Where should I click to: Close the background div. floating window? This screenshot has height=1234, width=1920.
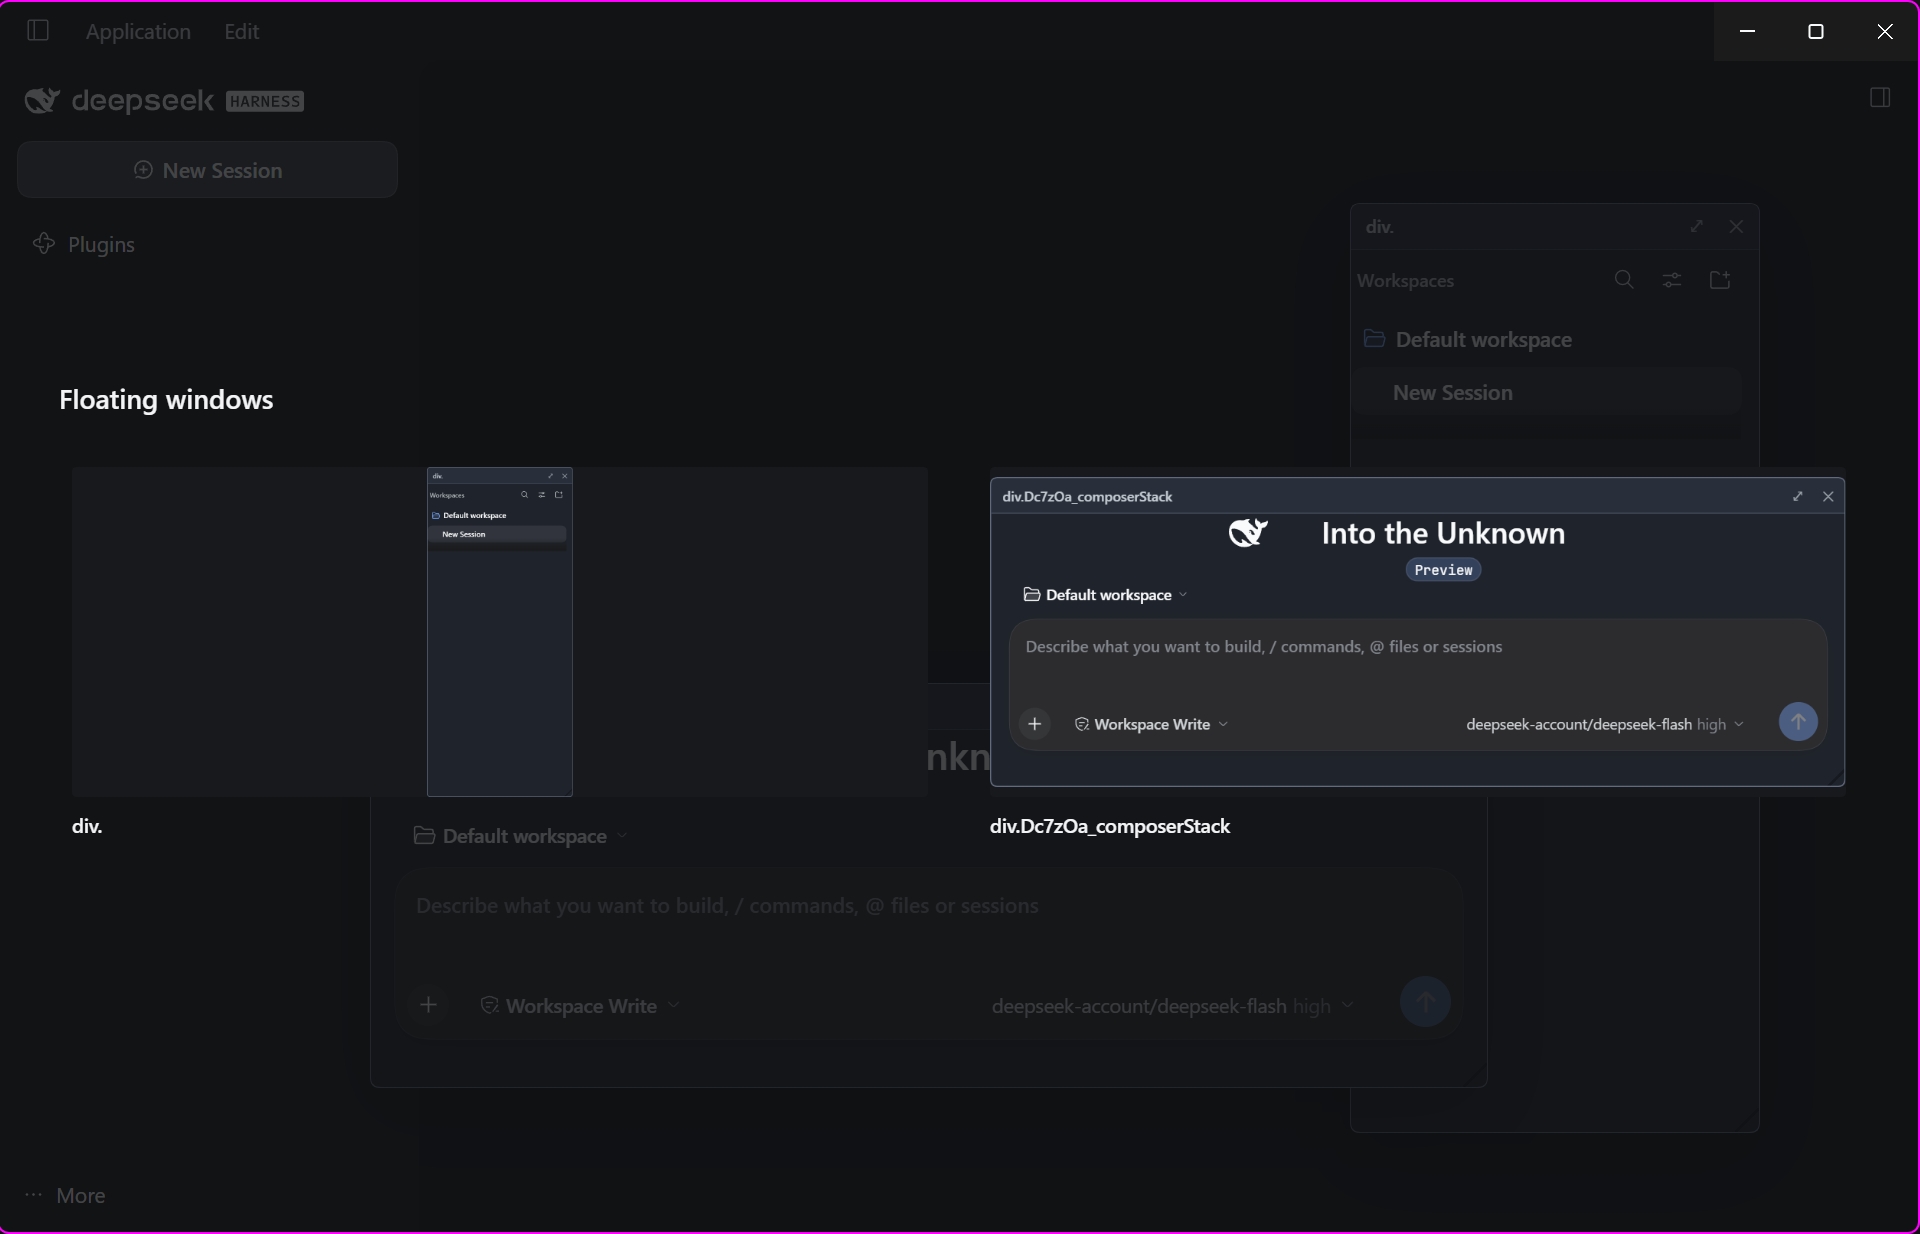click(x=1736, y=227)
